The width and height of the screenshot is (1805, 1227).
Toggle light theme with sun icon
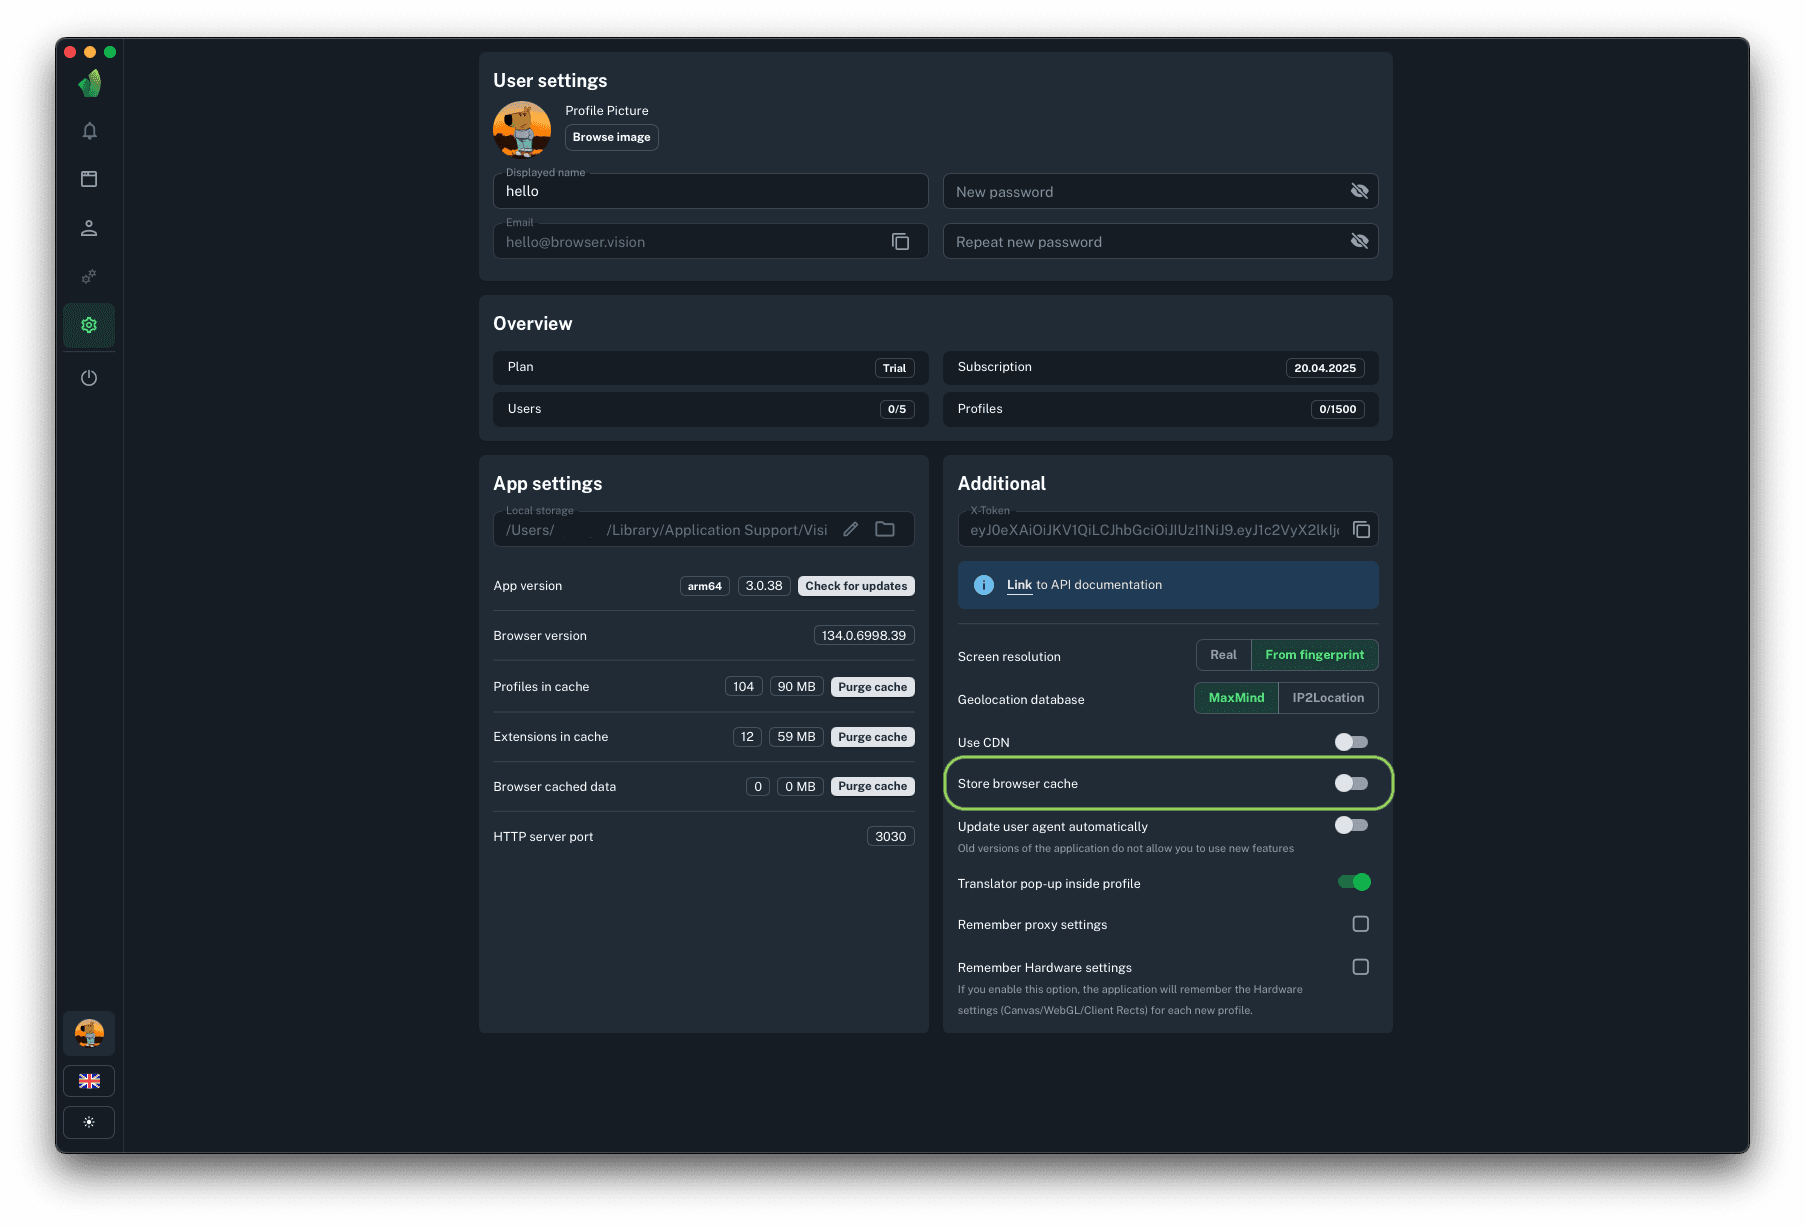(x=89, y=1122)
